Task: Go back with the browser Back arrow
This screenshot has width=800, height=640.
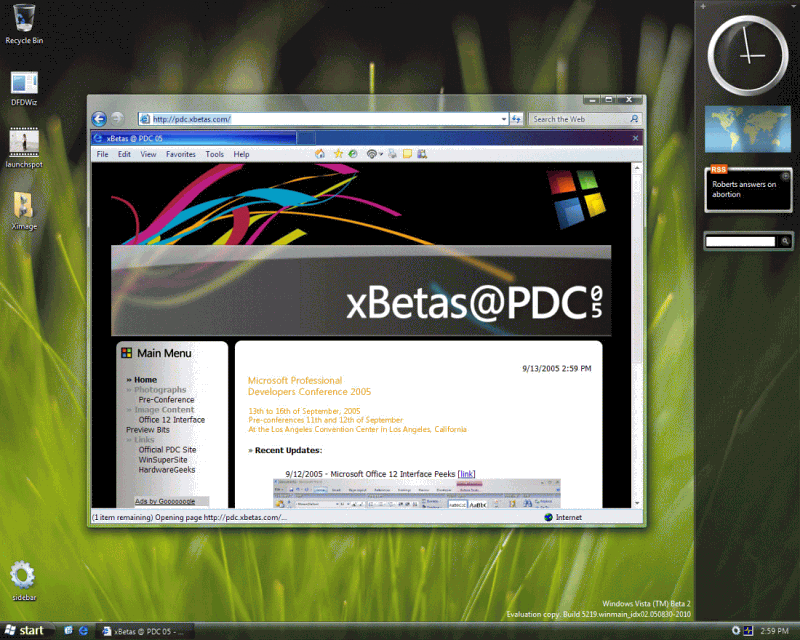Action: tap(99, 119)
